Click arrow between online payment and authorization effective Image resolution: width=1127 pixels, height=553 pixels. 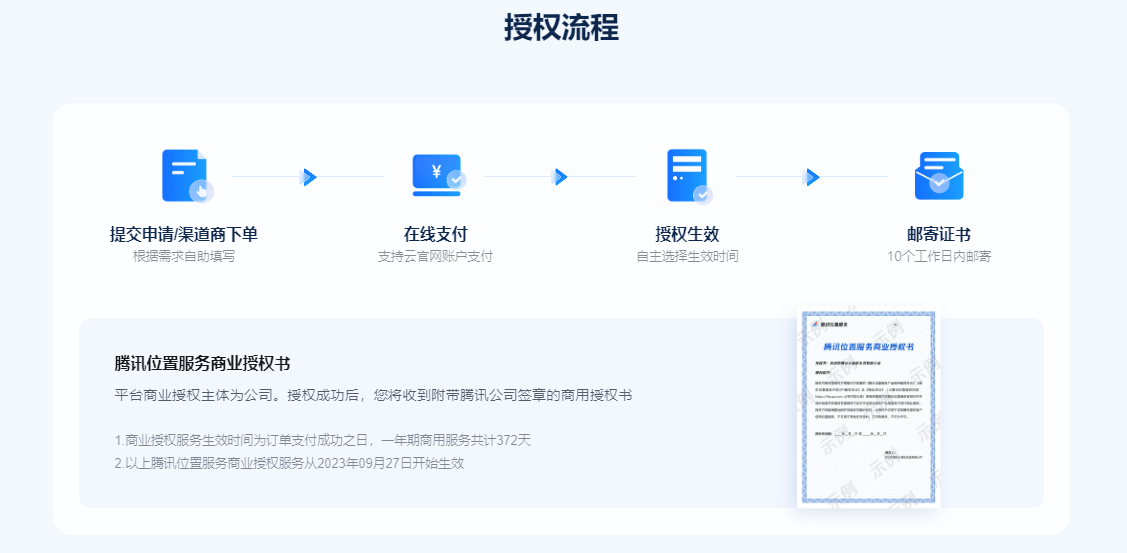click(x=560, y=177)
